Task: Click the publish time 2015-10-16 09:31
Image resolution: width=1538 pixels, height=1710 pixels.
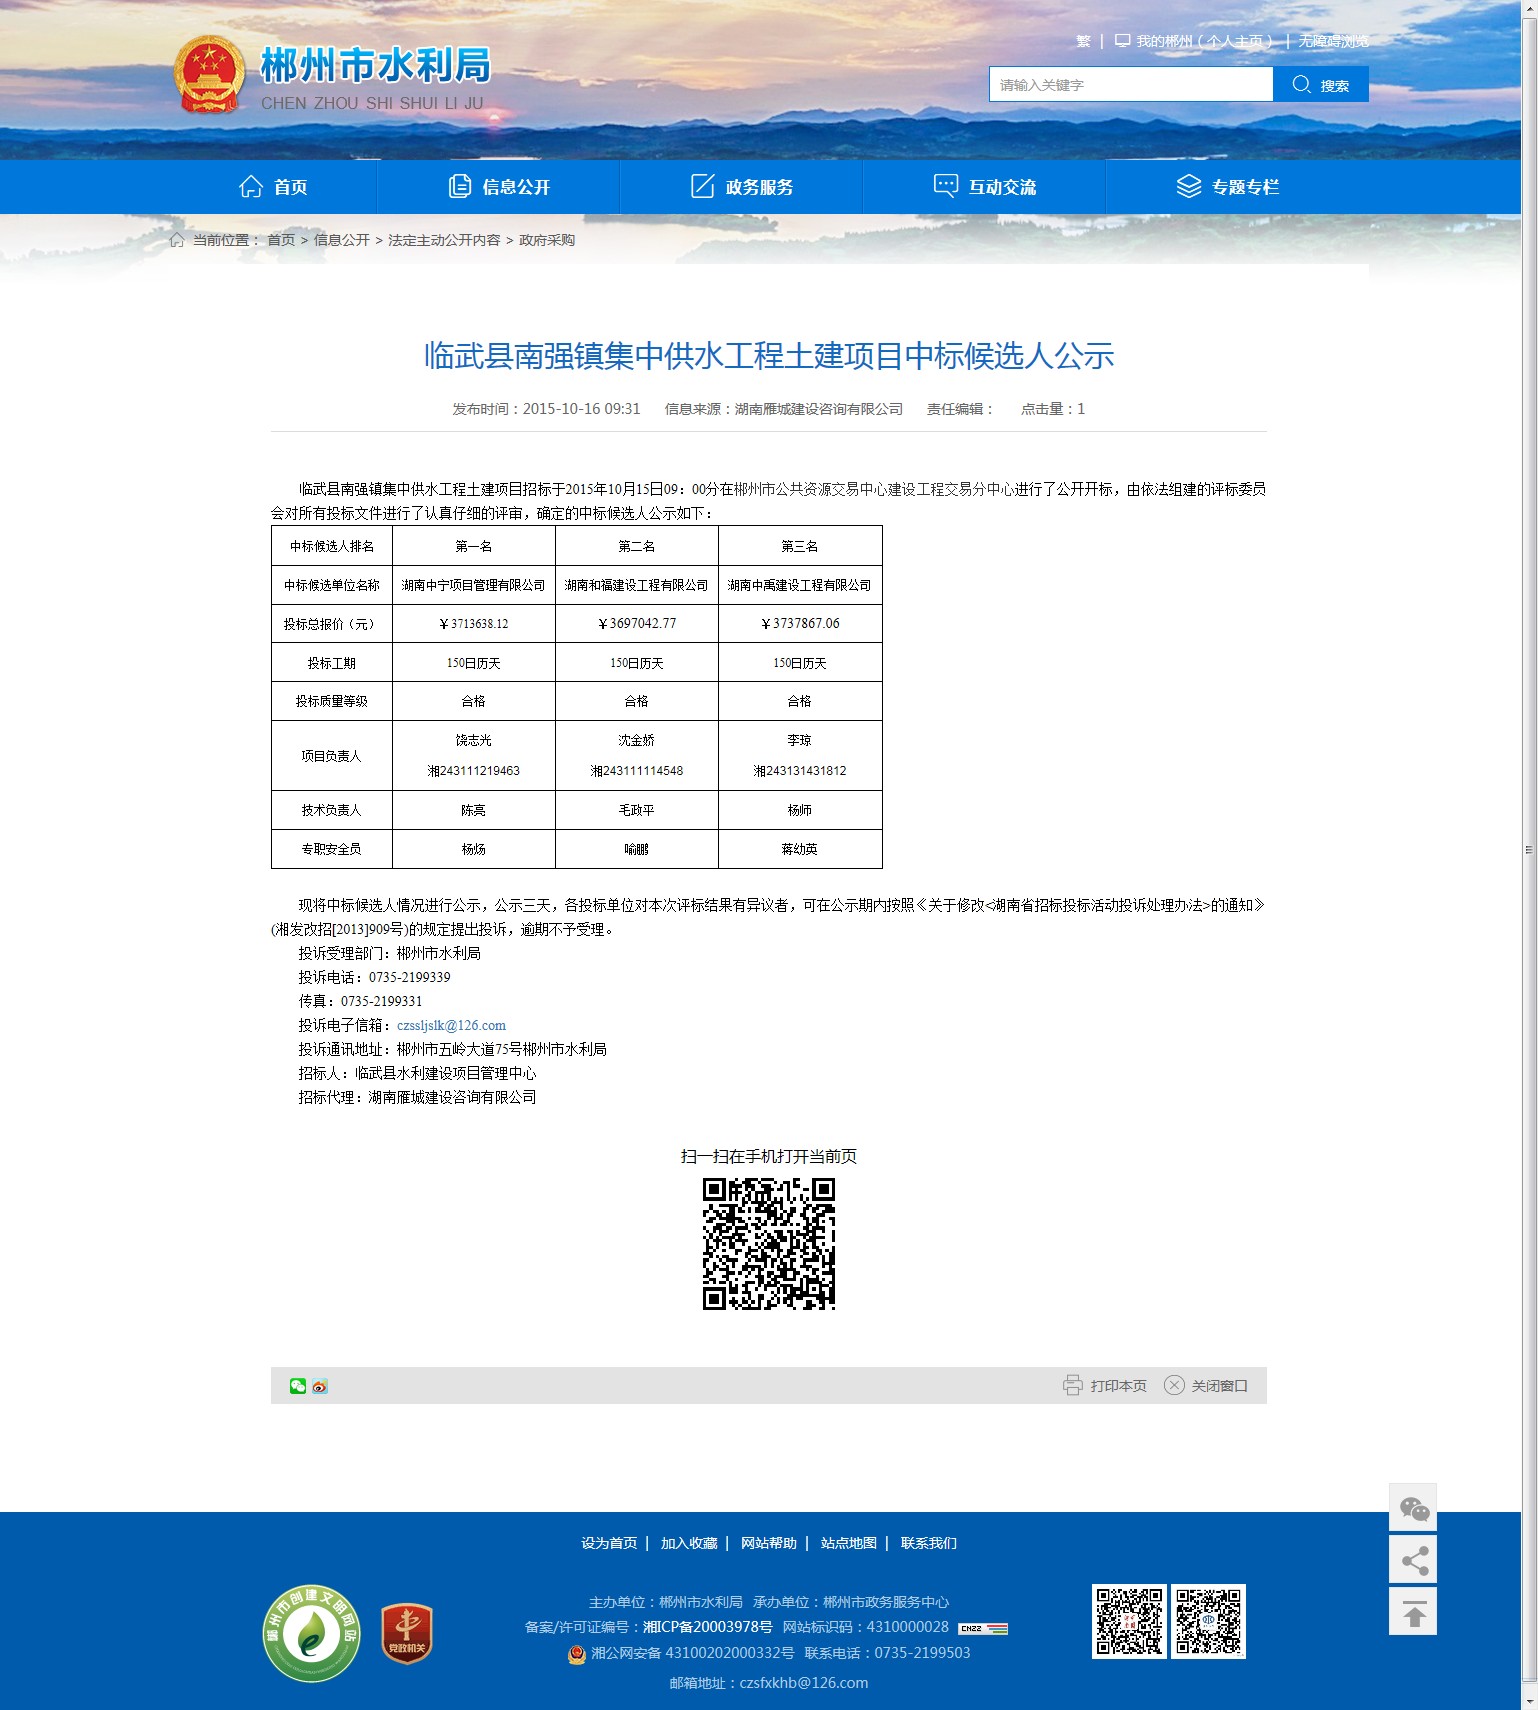Action: point(581,409)
